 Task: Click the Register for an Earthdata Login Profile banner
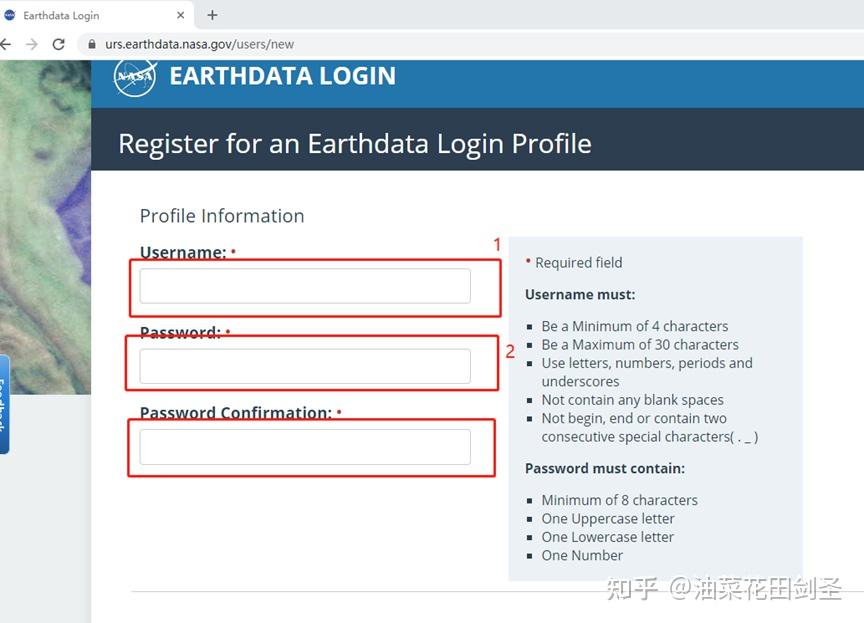point(354,143)
